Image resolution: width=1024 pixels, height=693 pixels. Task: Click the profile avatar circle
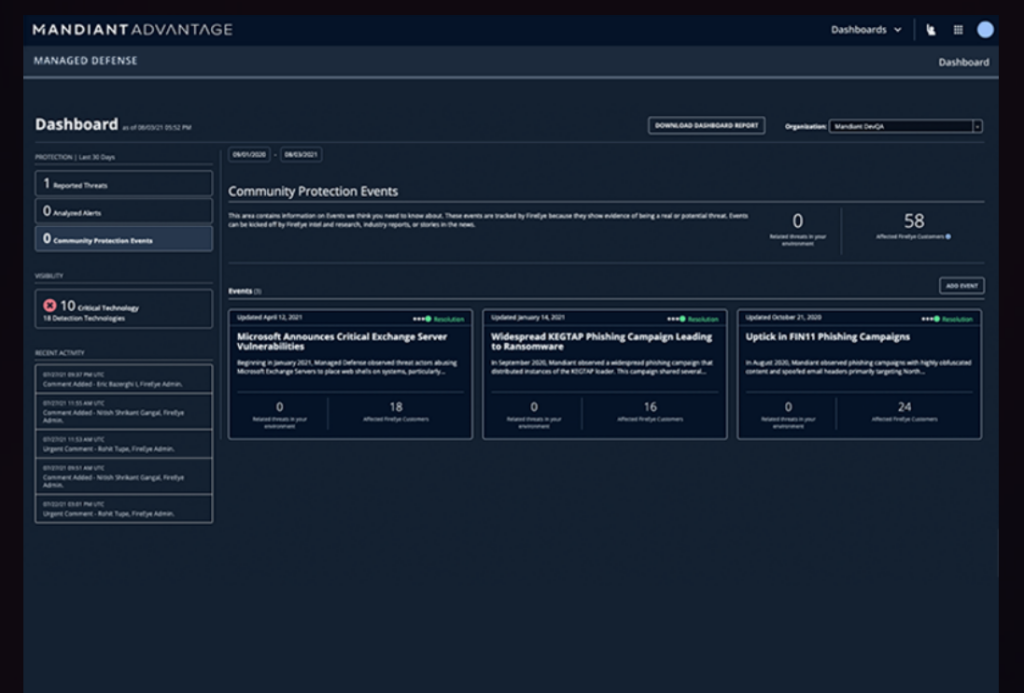point(984,29)
